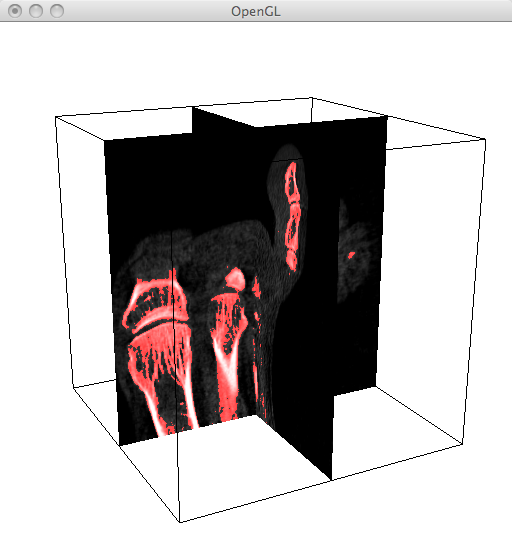
Task: Click the nearest bottom corner of the wireframe box
Action: pos(180,522)
